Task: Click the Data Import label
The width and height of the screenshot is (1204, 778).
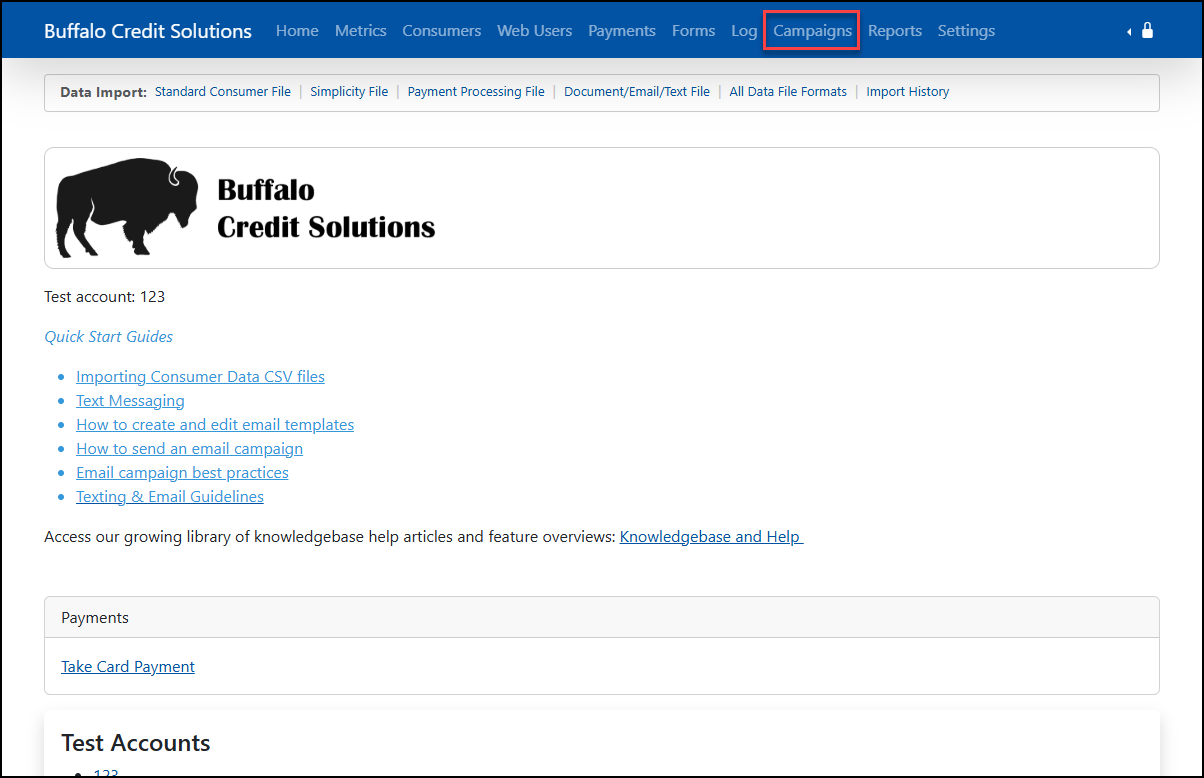Action: point(103,92)
